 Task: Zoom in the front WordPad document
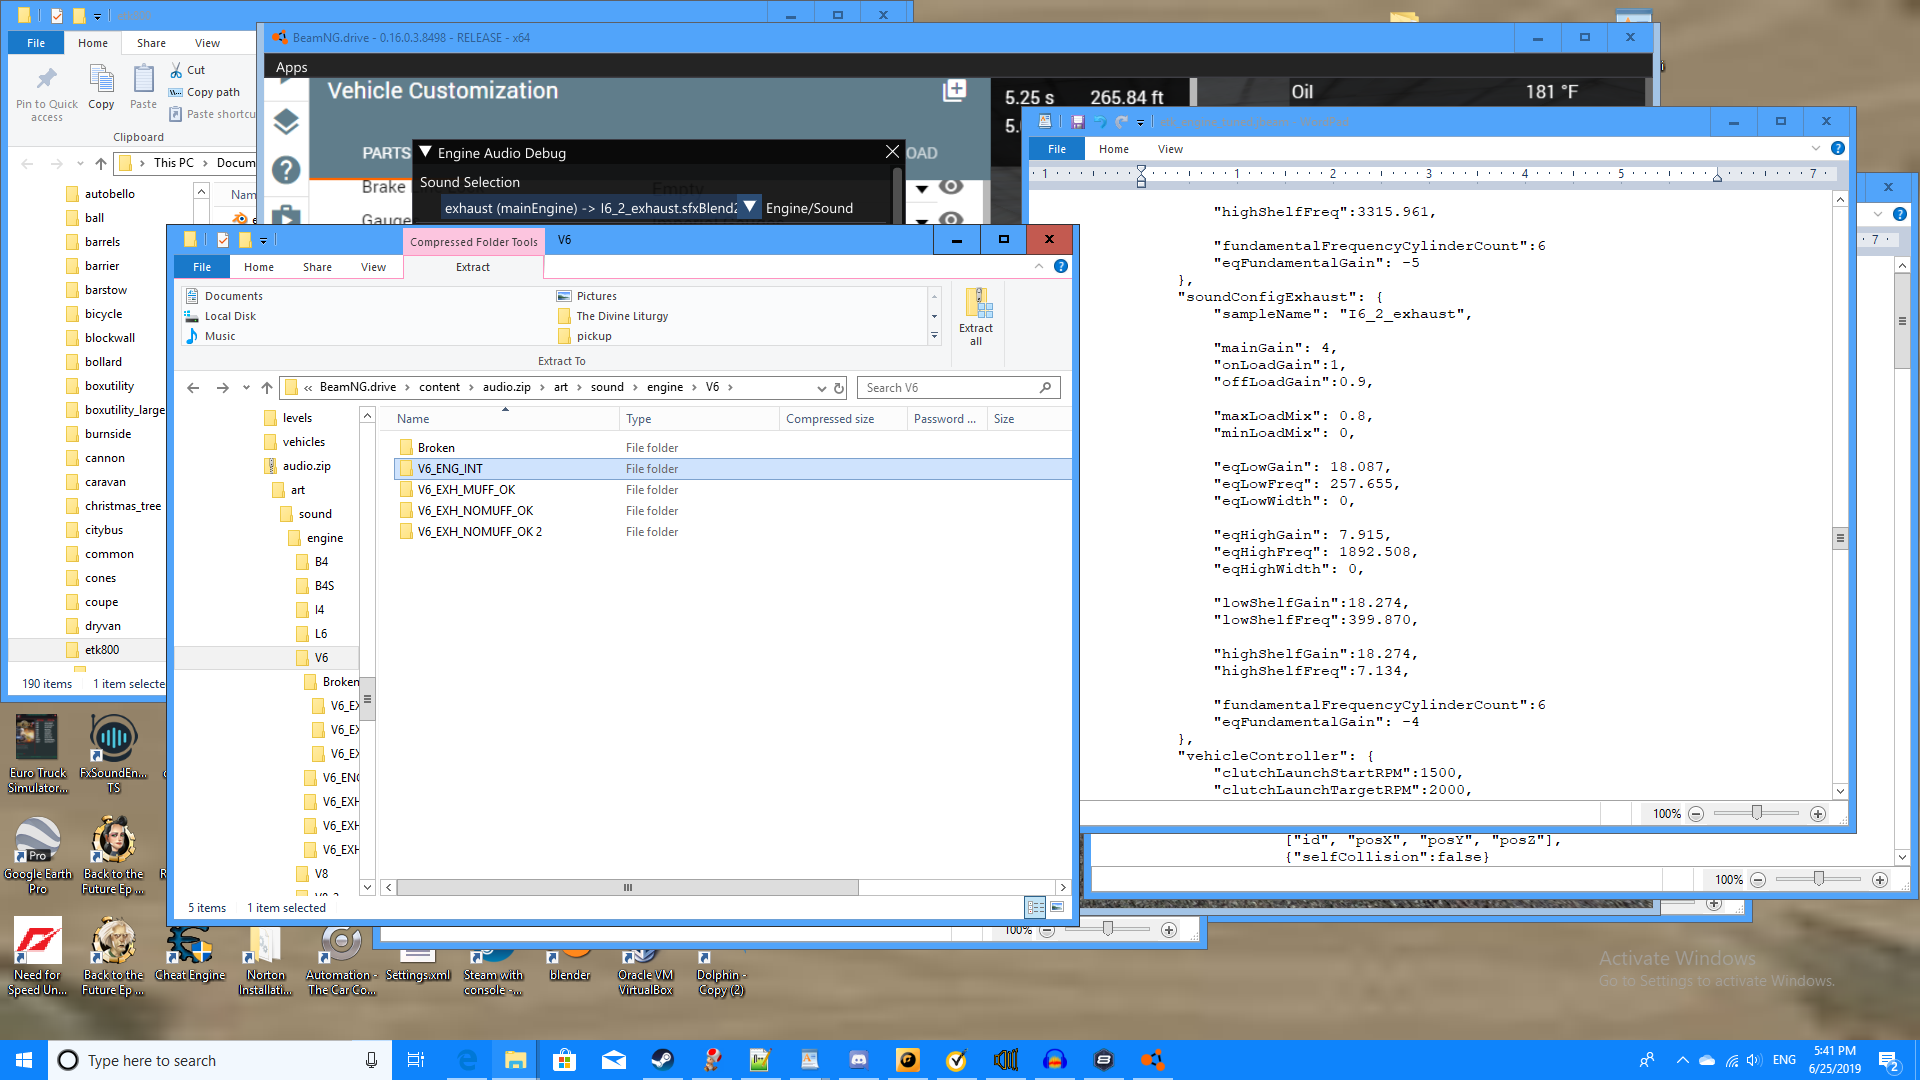(x=1818, y=814)
